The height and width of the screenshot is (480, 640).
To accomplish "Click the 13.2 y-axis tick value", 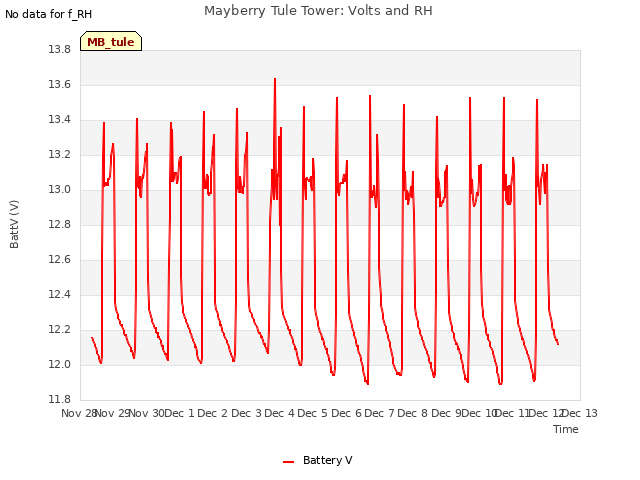I will point(60,155).
